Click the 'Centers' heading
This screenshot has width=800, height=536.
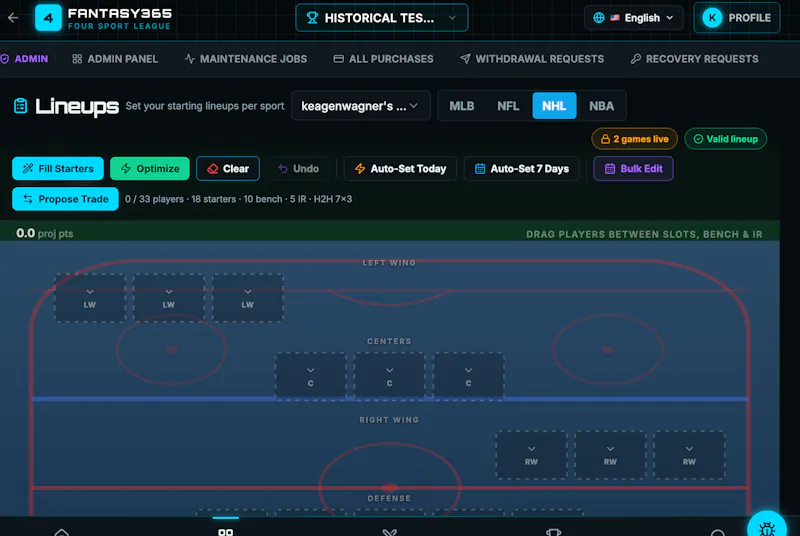click(389, 341)
